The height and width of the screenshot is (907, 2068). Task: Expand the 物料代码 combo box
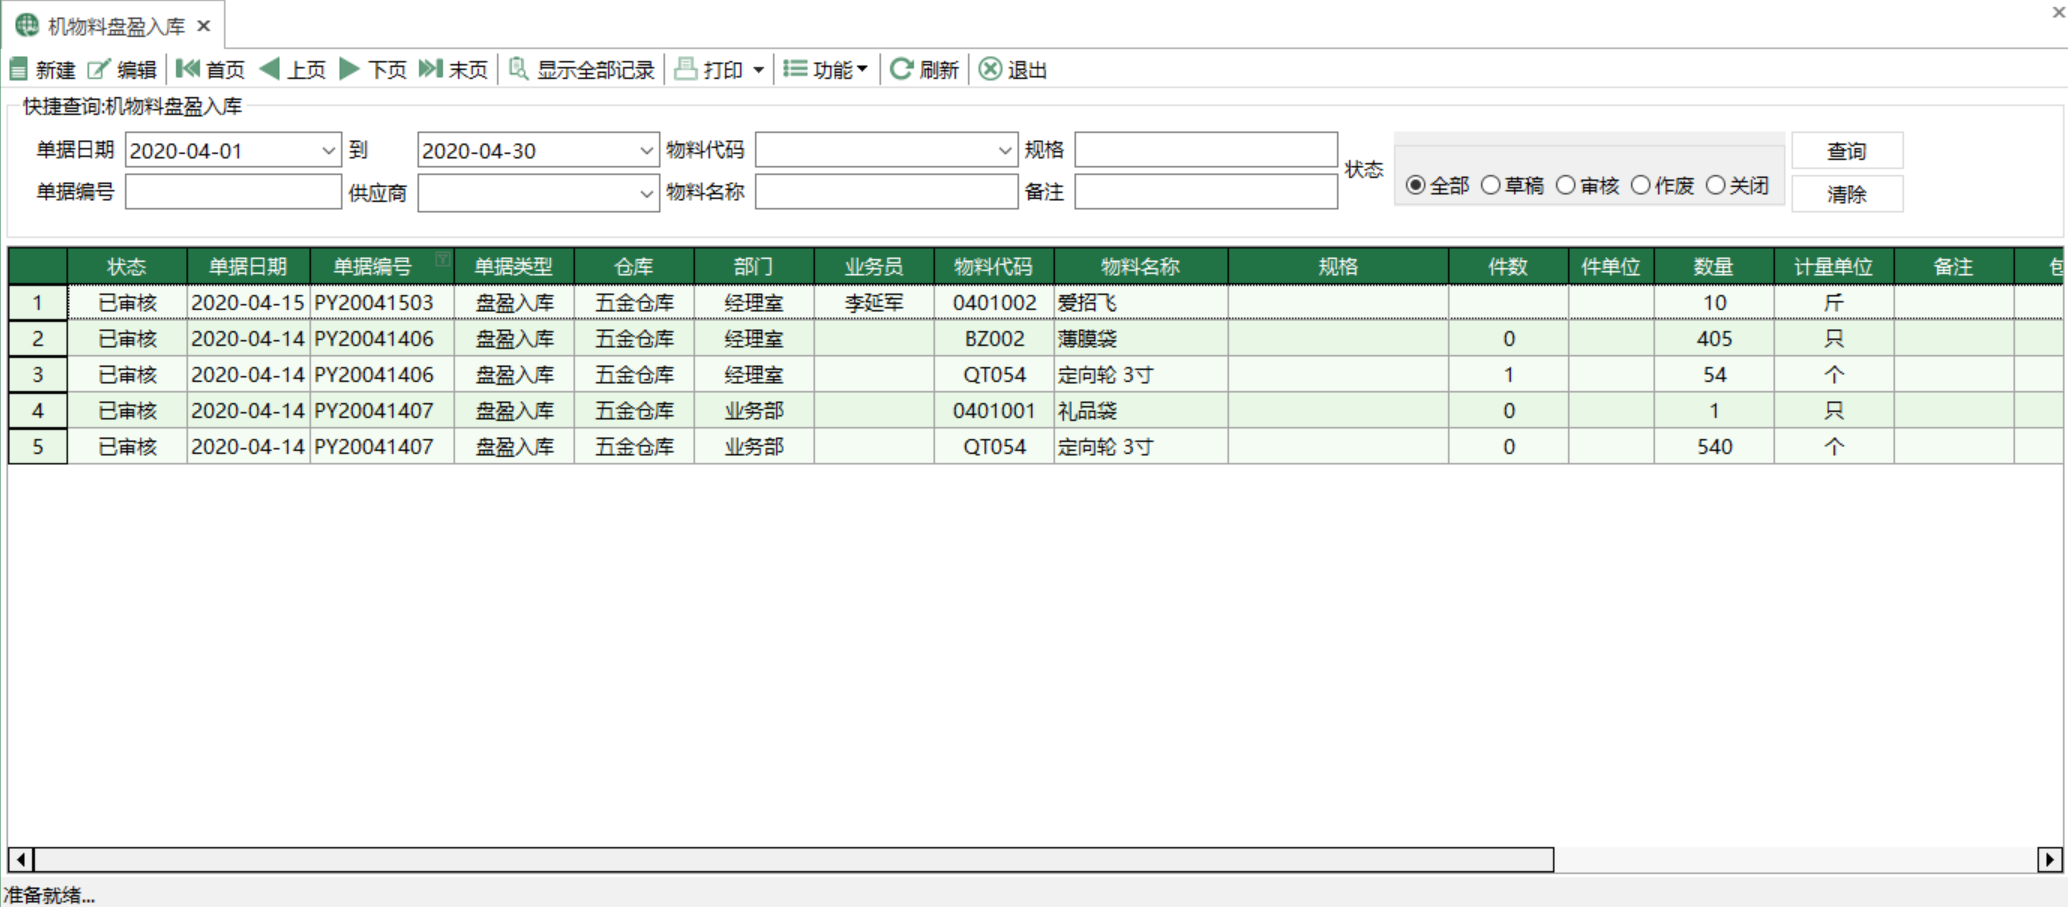point(1005,151)
